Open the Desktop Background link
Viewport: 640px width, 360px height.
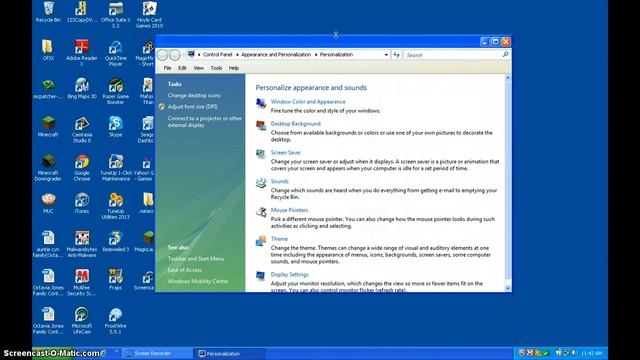pyautogui.click(x=296, y=124)
